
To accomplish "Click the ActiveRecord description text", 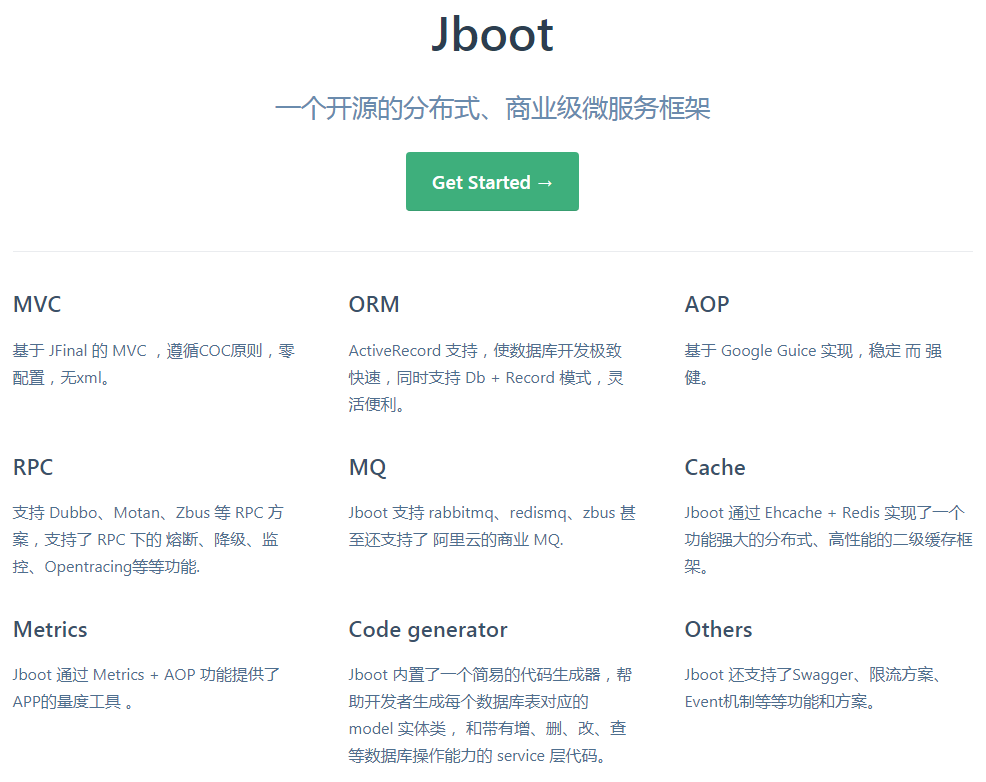I will [486, 377].
